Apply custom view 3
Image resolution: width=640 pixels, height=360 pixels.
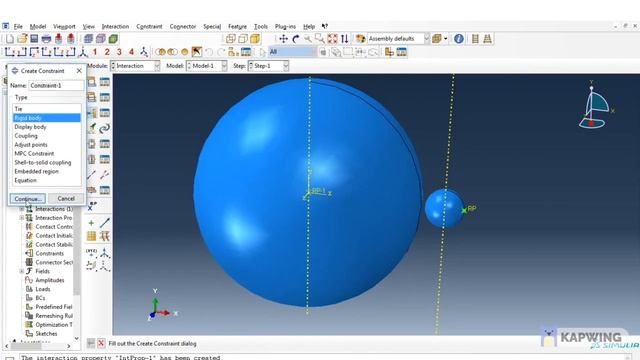click(119, 52)
